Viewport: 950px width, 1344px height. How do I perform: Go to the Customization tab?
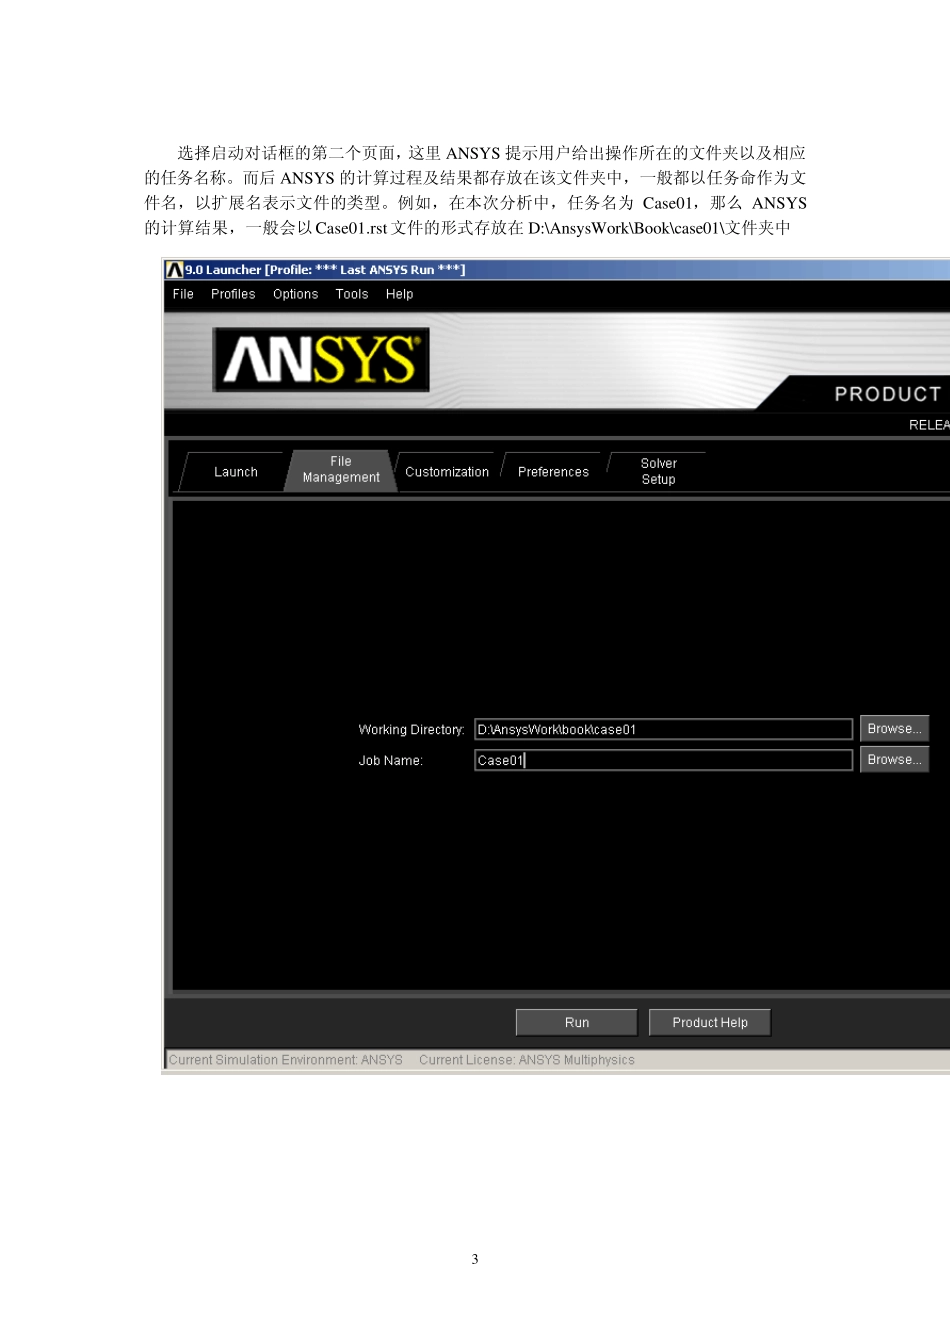click(447, 472)
